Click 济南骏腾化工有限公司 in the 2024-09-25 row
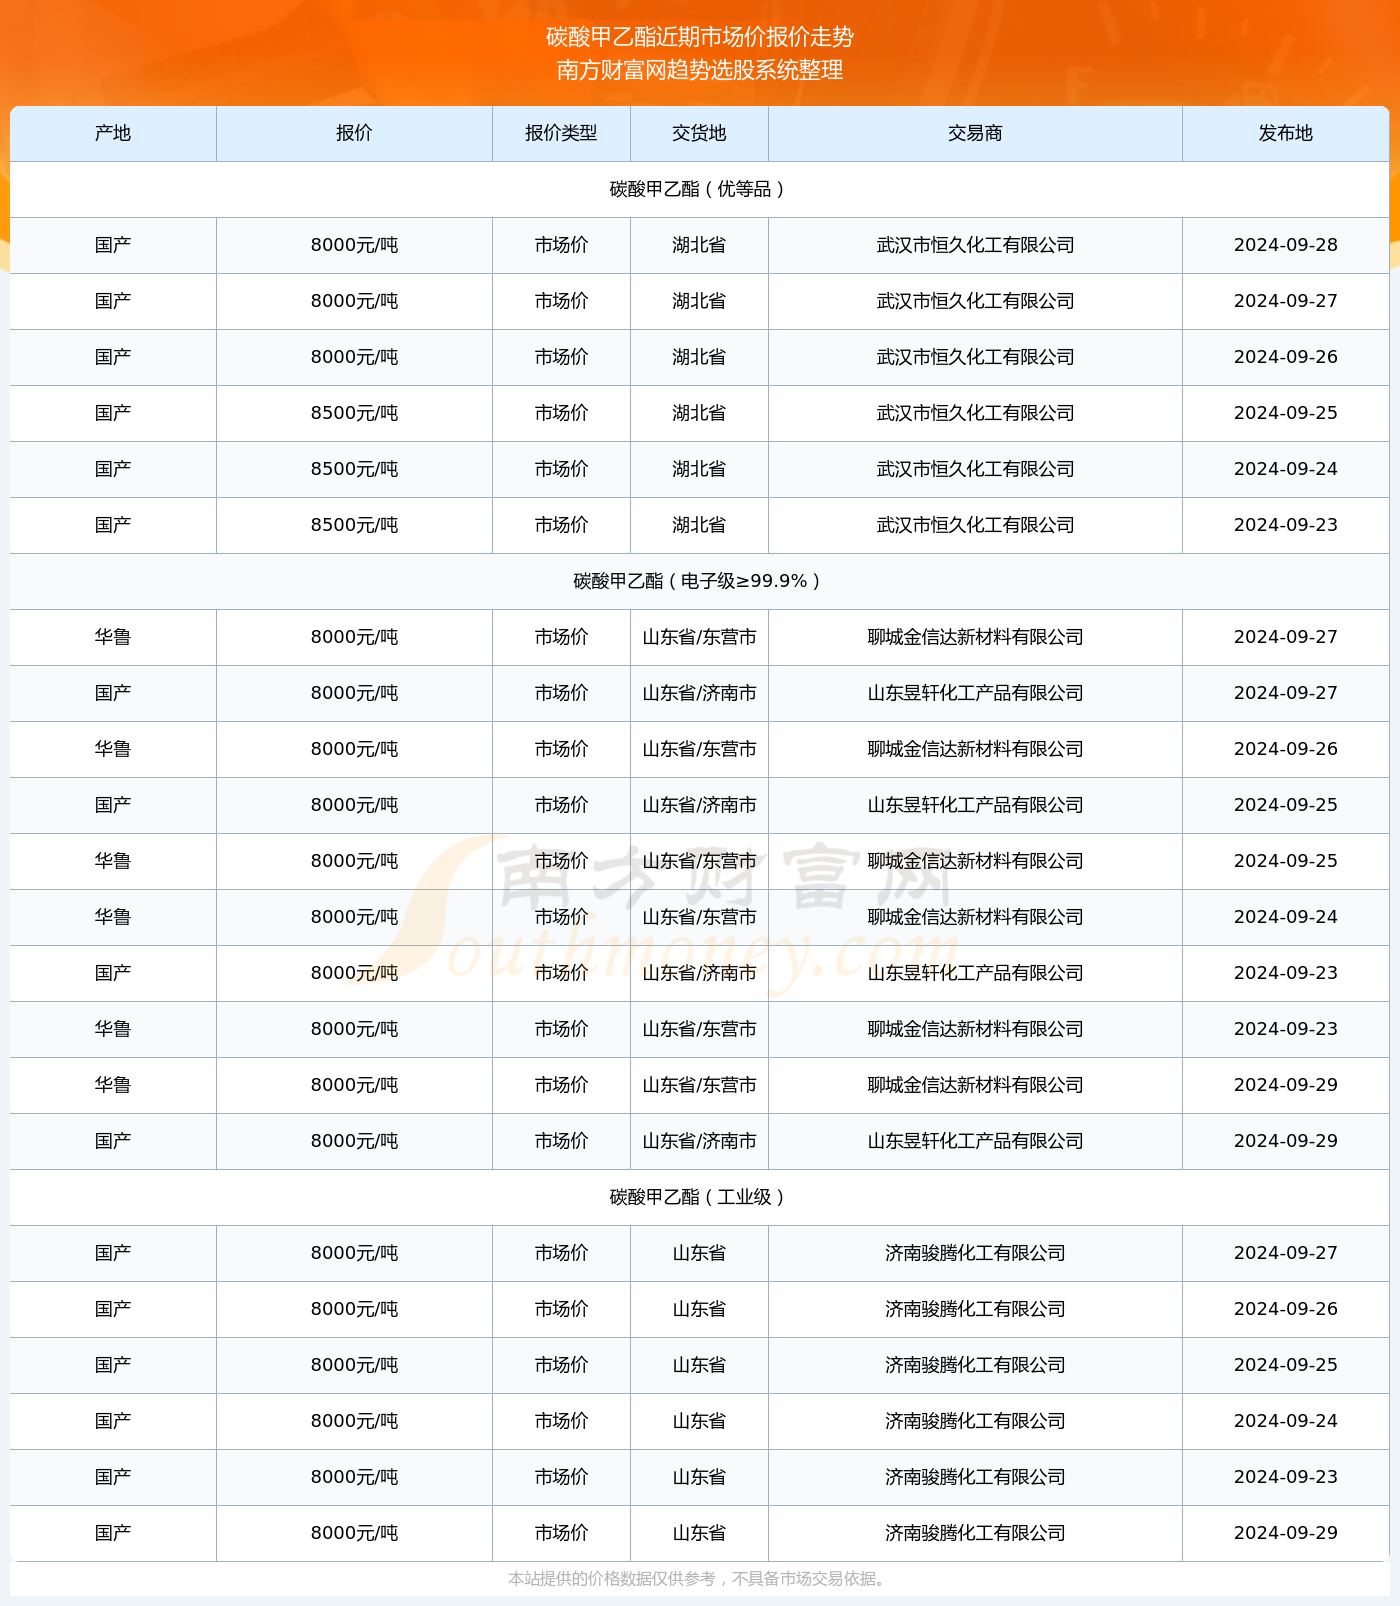 [975, 1365]
